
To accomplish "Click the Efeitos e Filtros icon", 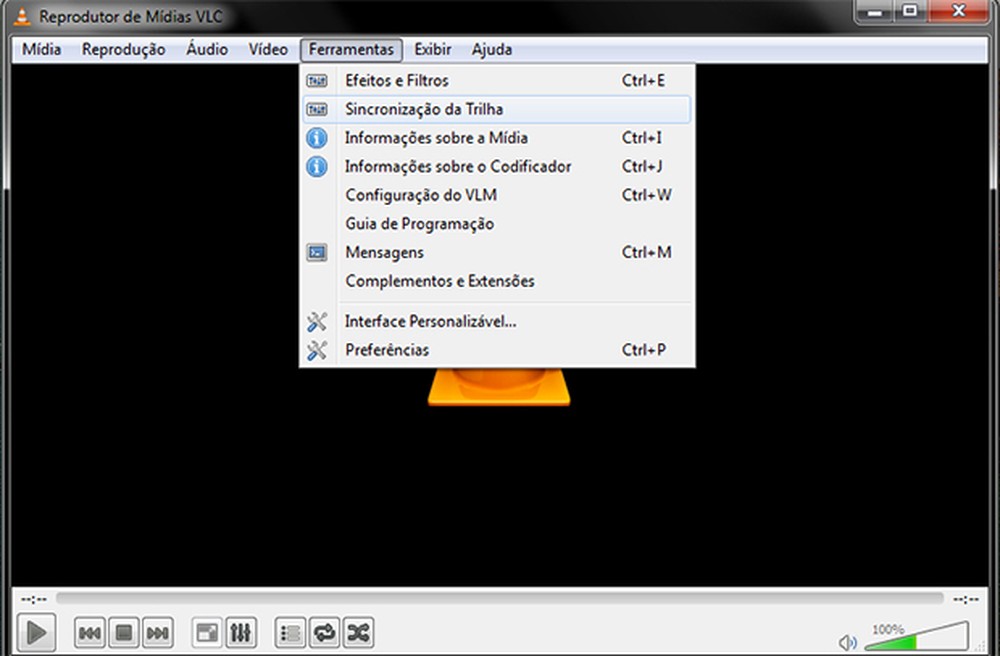I will pos(317,80).
